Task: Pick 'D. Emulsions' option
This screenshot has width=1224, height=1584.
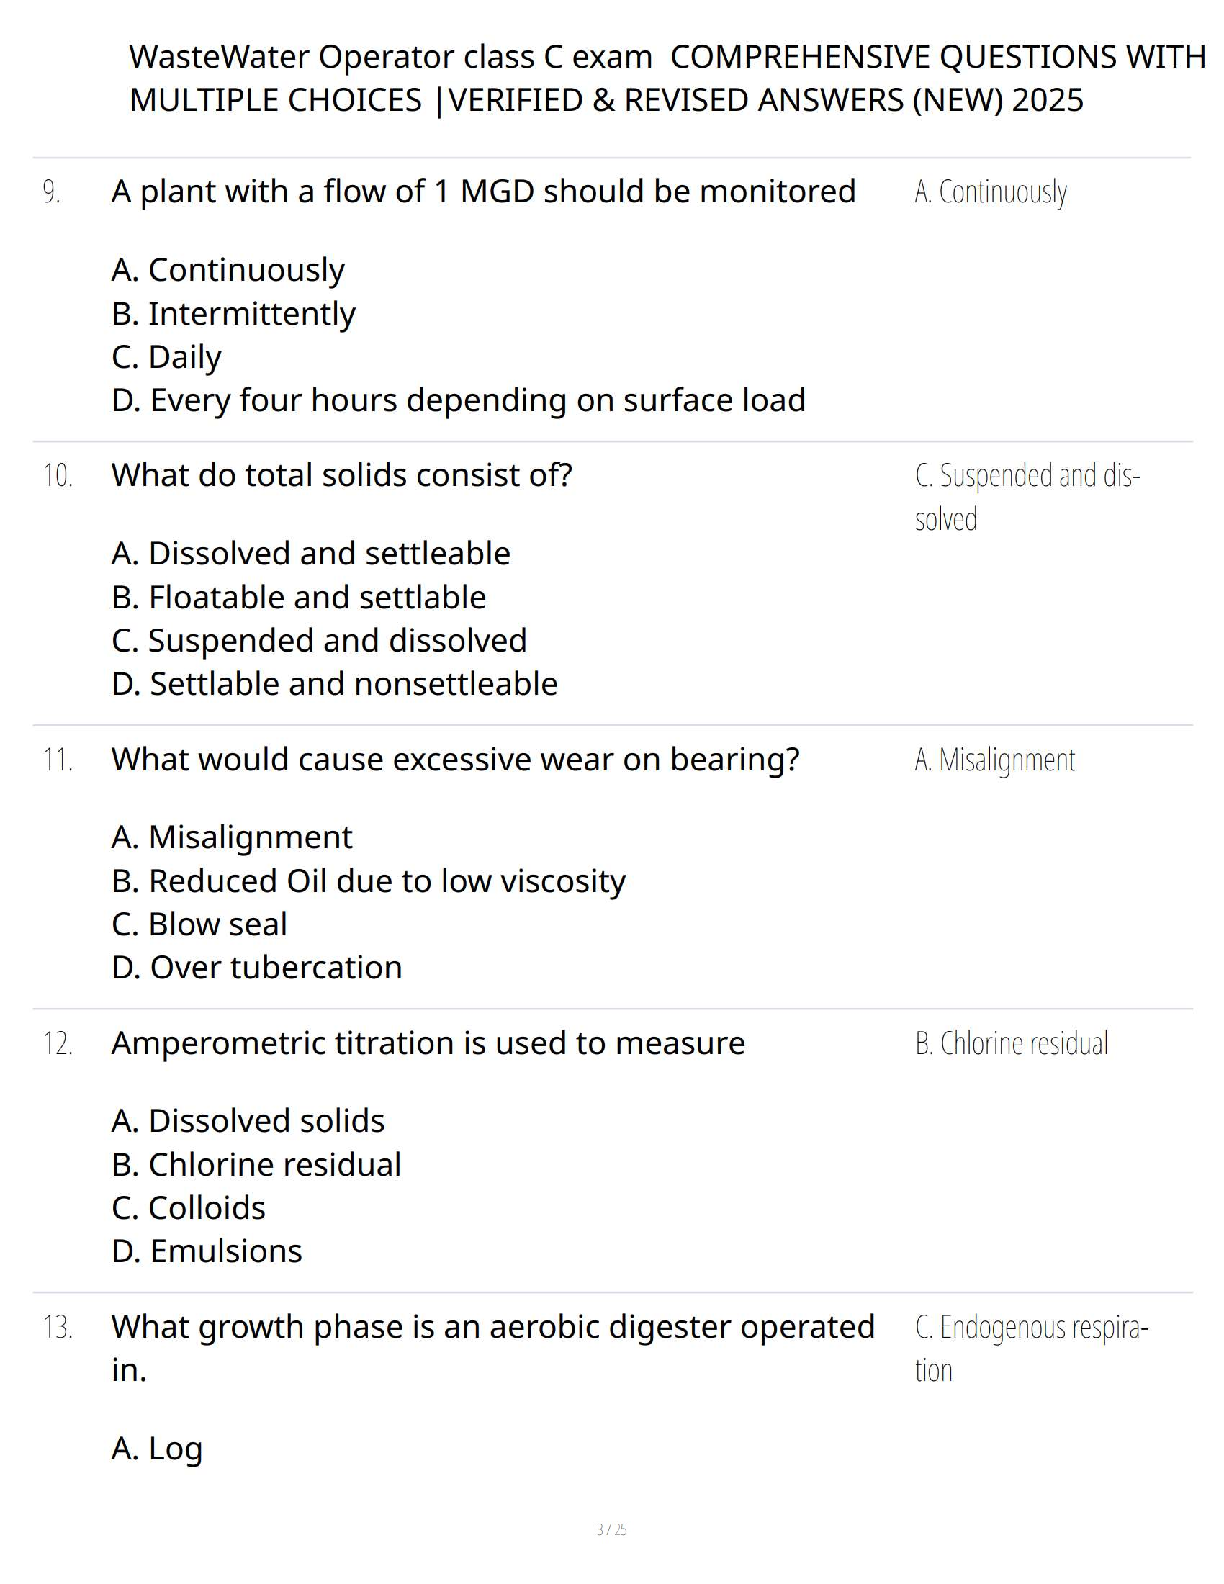Action: point(206,1251)
